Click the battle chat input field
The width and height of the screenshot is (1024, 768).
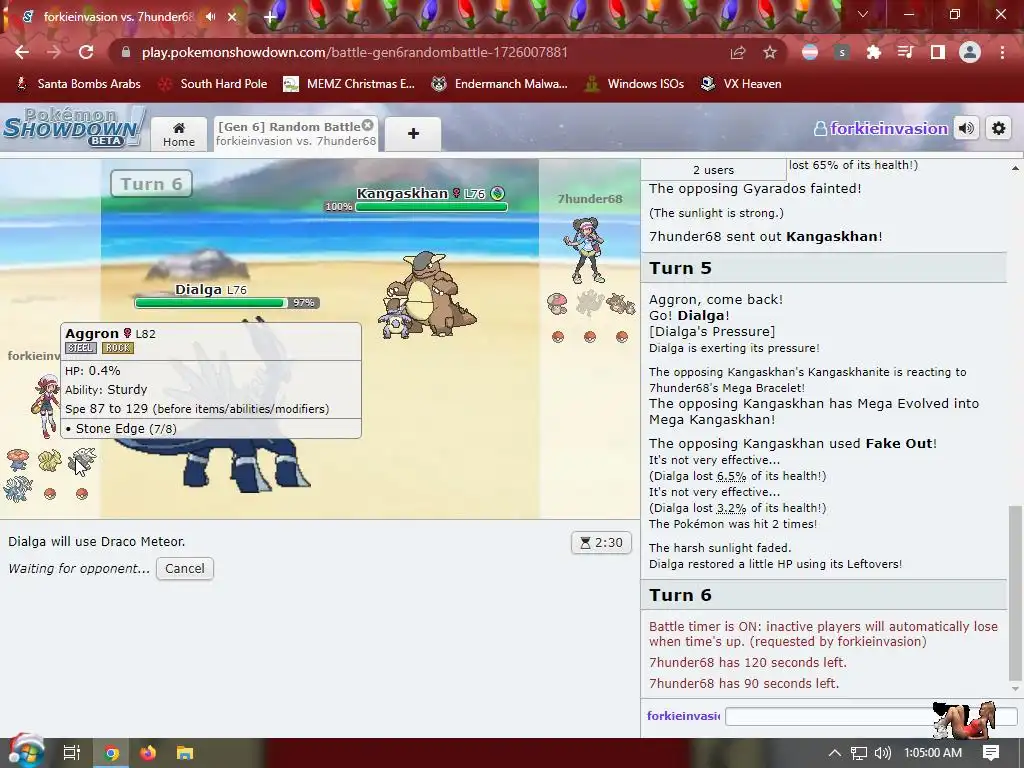[x=871, y=716]
